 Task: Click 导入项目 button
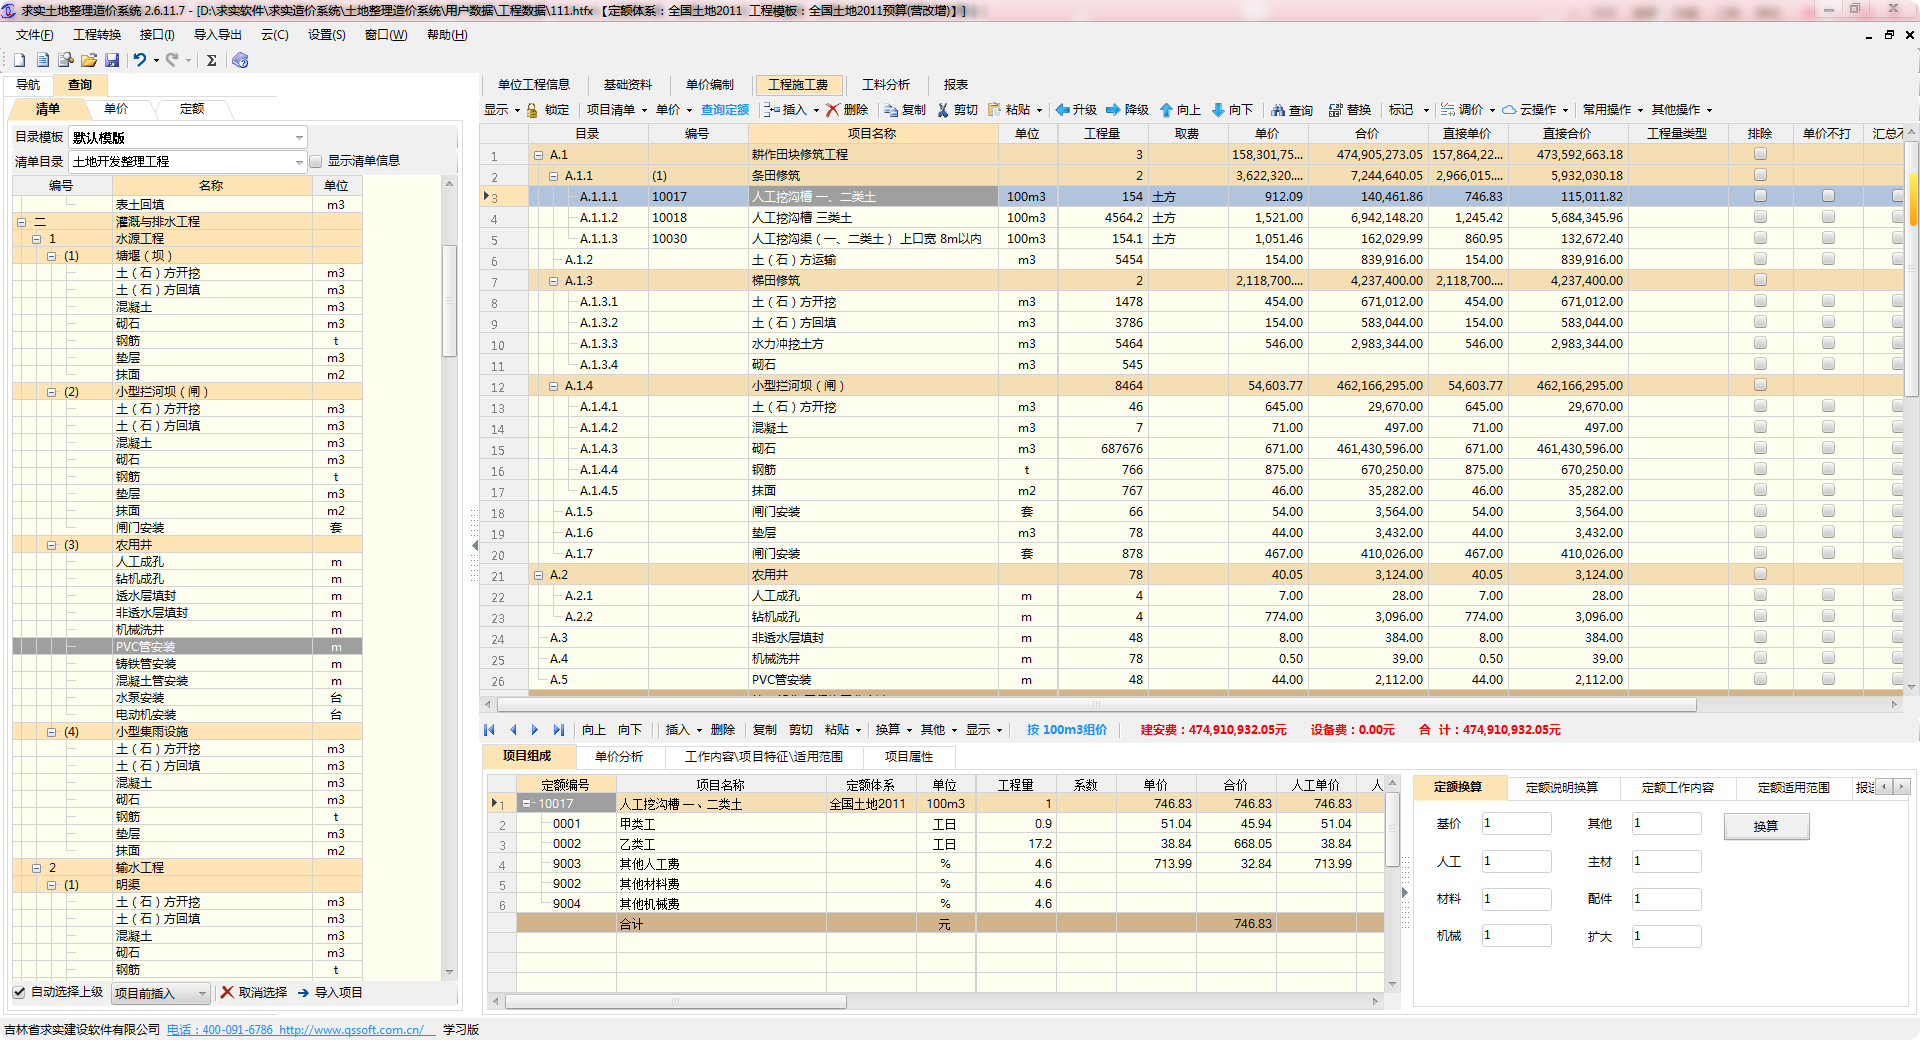(330, 993)
